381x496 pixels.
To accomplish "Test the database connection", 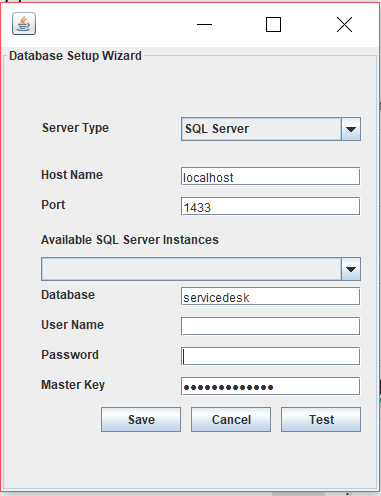I will [321, 419].
